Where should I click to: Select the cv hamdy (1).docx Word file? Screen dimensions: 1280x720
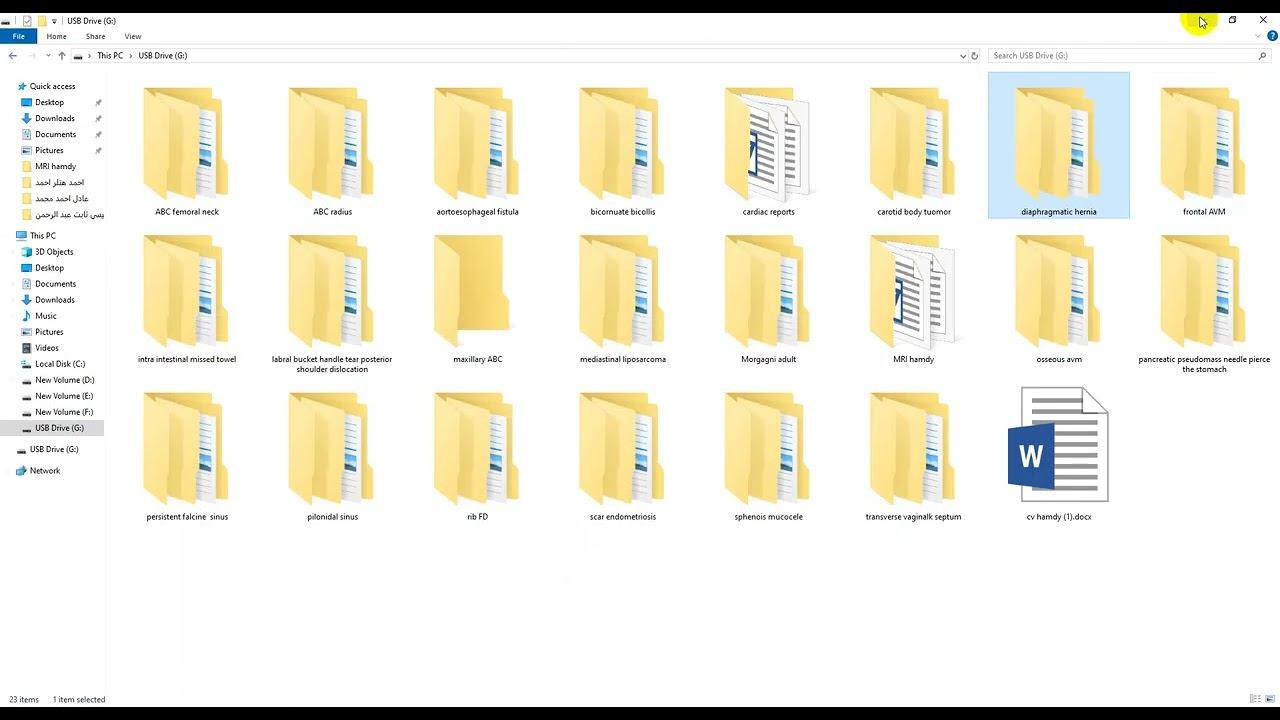1059,455
